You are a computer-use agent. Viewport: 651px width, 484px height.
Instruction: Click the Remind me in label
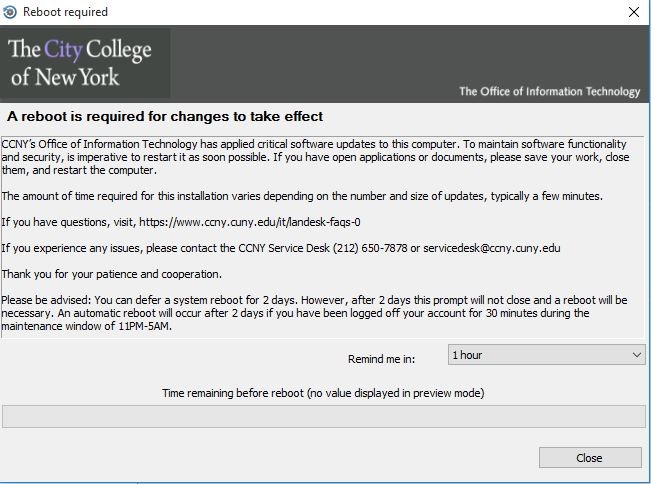tap(381, 359)
